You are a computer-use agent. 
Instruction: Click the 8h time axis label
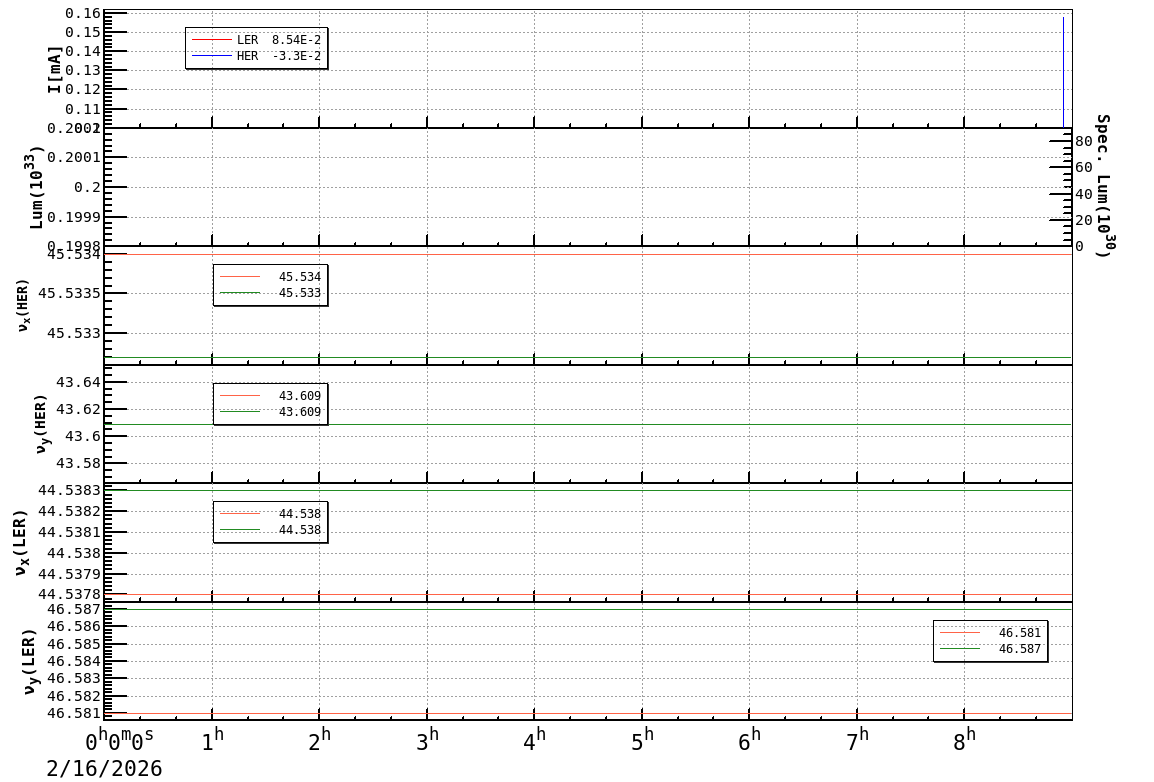(x=964, y=742)
